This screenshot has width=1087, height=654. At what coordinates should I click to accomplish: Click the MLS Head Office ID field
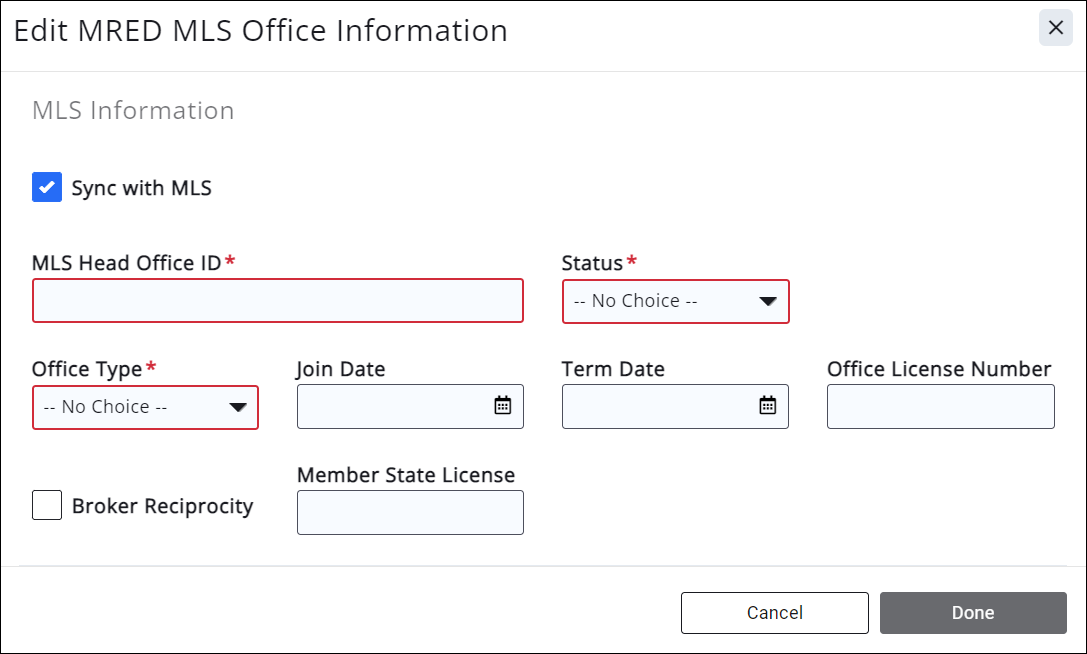[x=277, y=301]
